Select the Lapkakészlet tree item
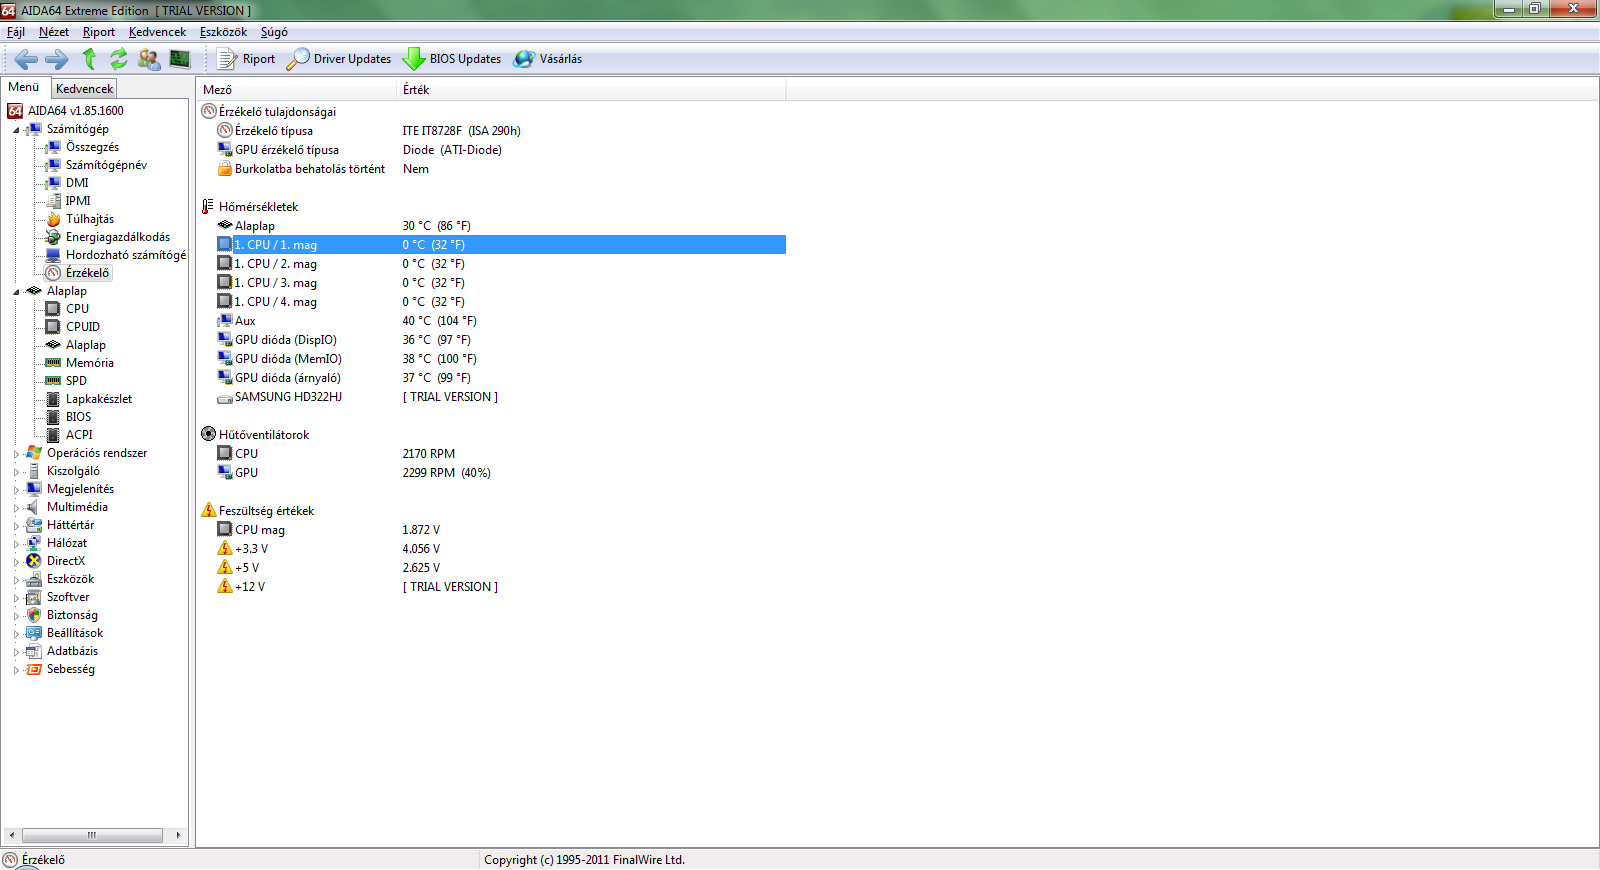The width and height of the screenshot is (1600, 870). click(x=99, y=399)
